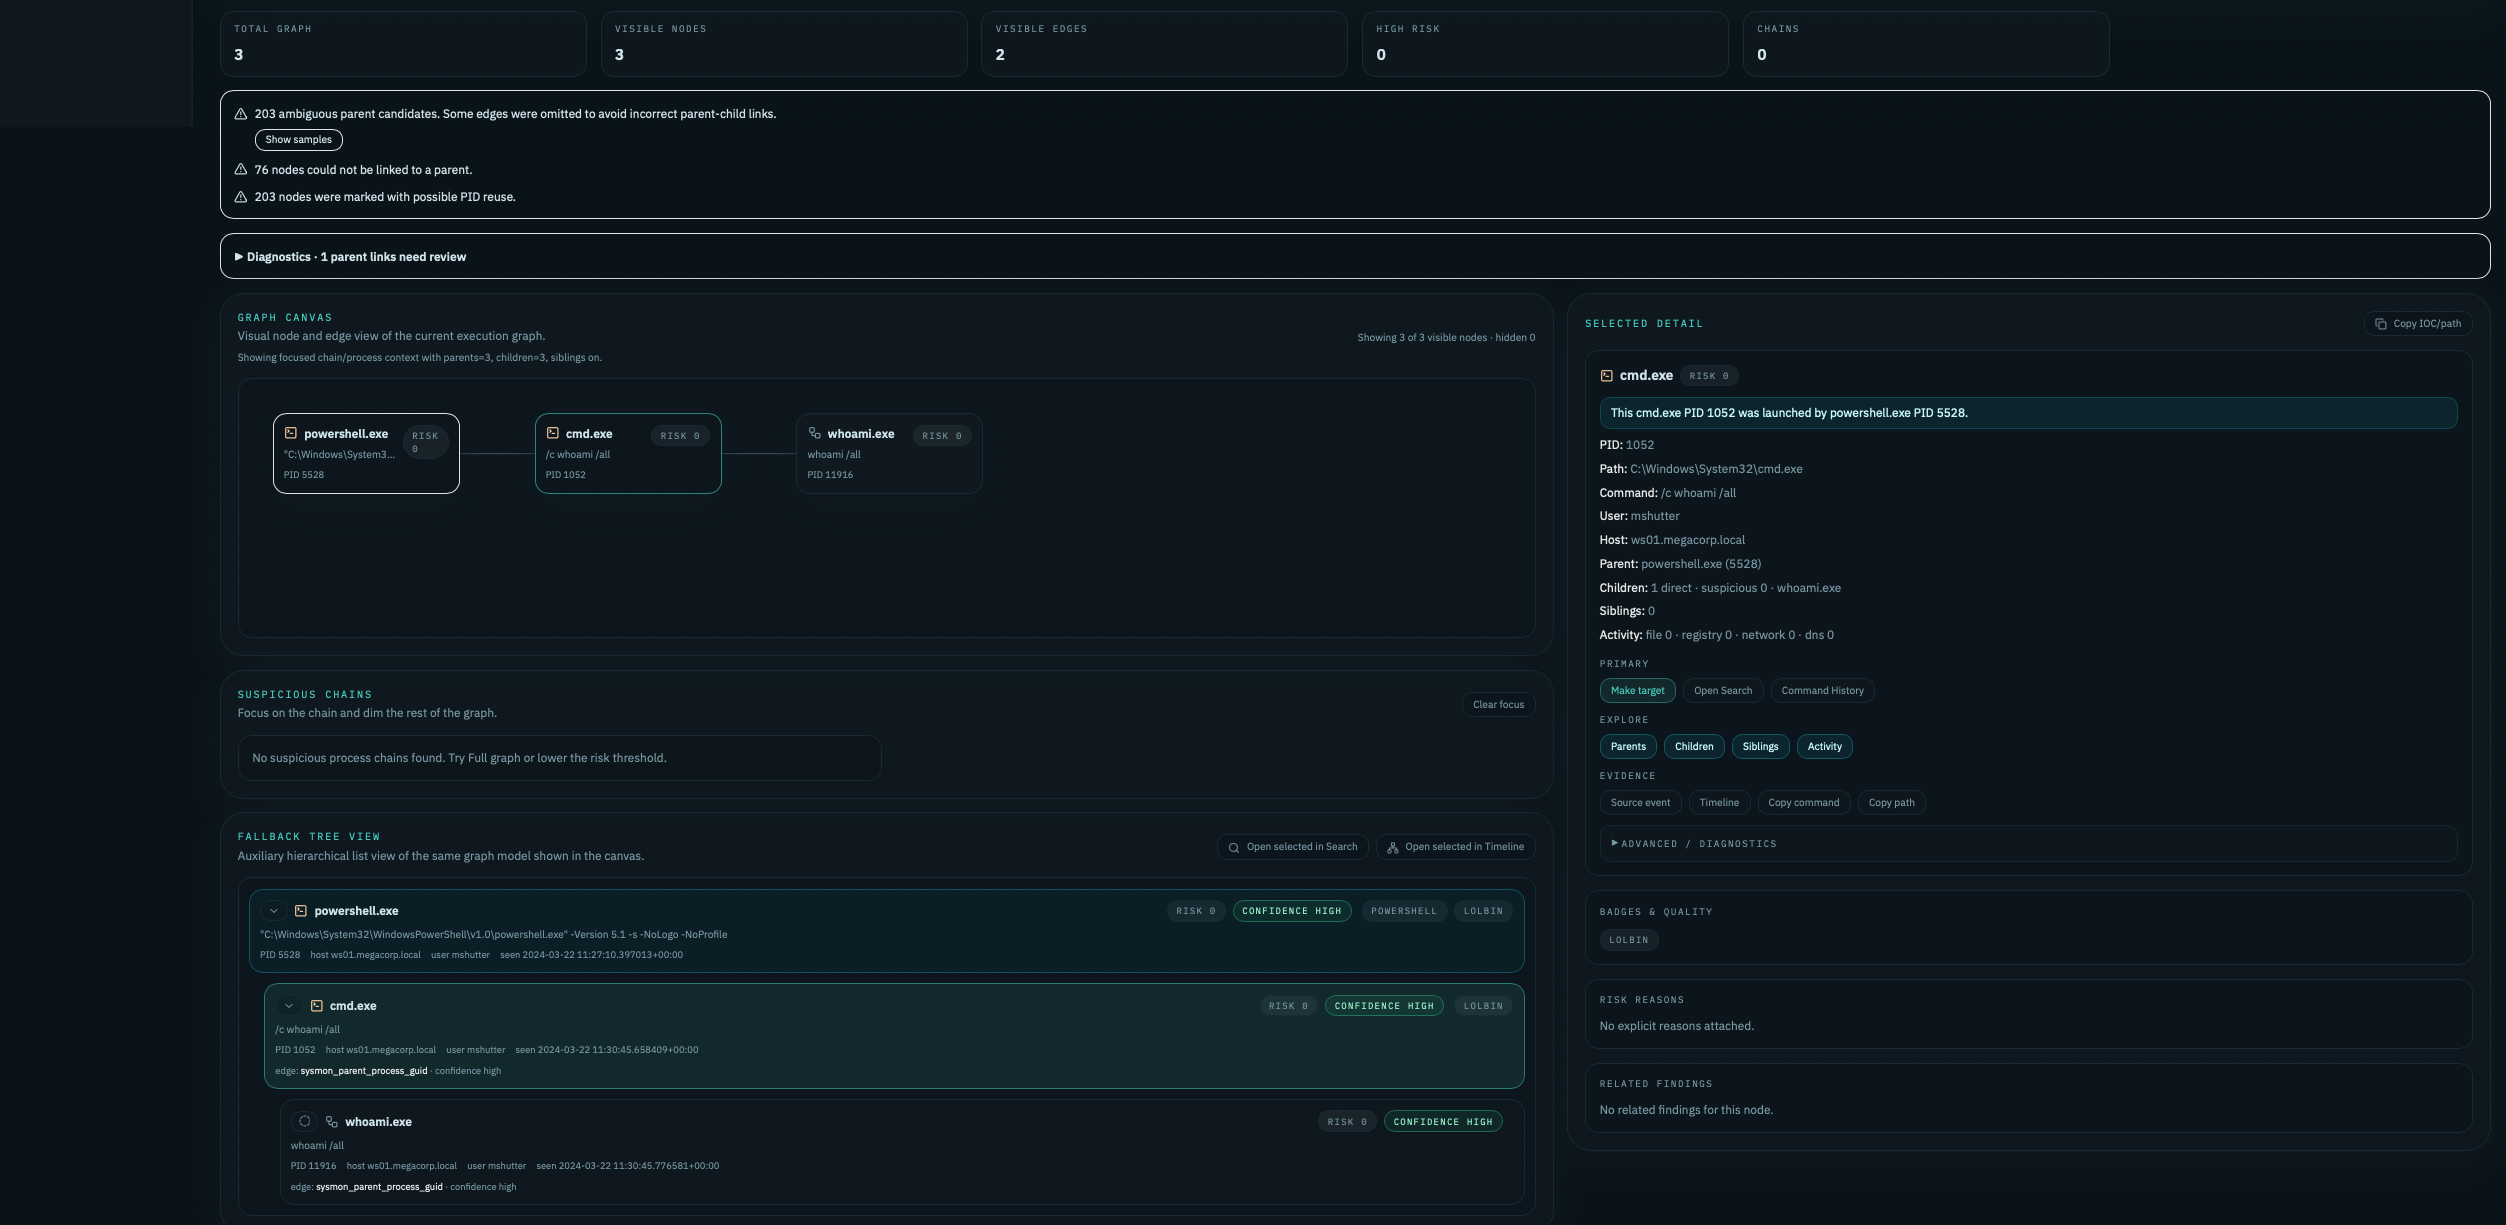The width and height of the screenshot is (2506, 1225).
Task: Open Command History for cmd.exe
Action: pos(1823,691)
